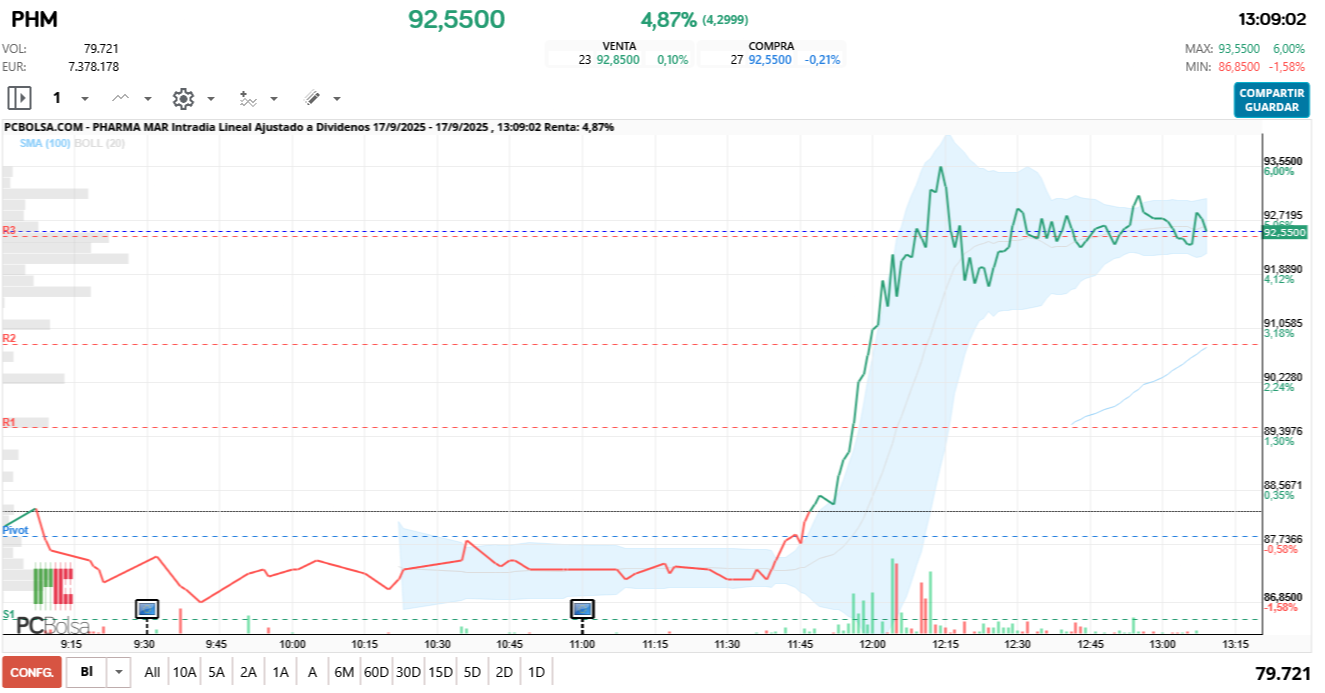The image size is (1325, 693).
Task: Open the news event marker at 11:00
Action: [x=582, y=608]
